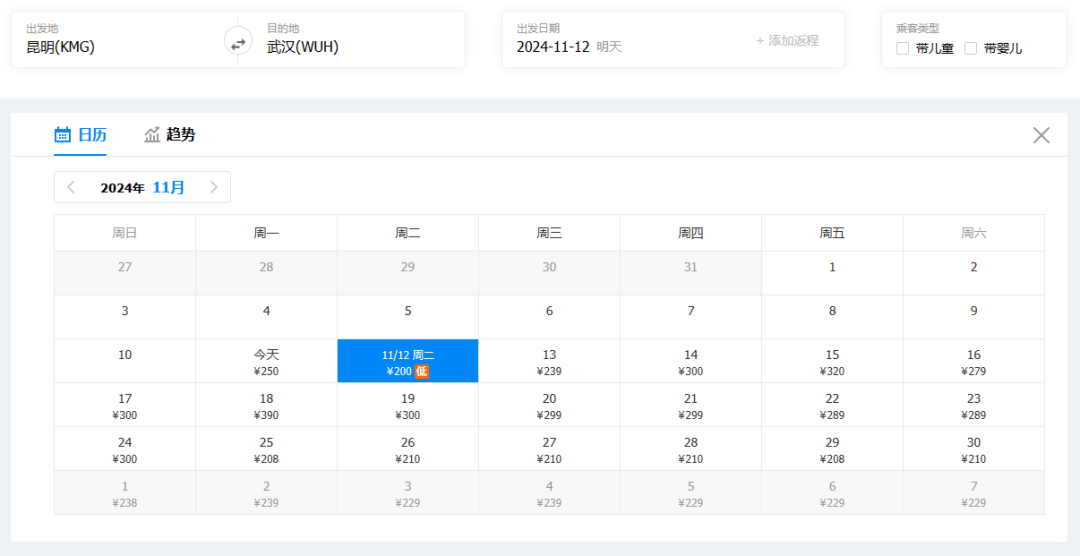
Task: Select November 25 priced ¥208
Action: (x=267, y=449)
